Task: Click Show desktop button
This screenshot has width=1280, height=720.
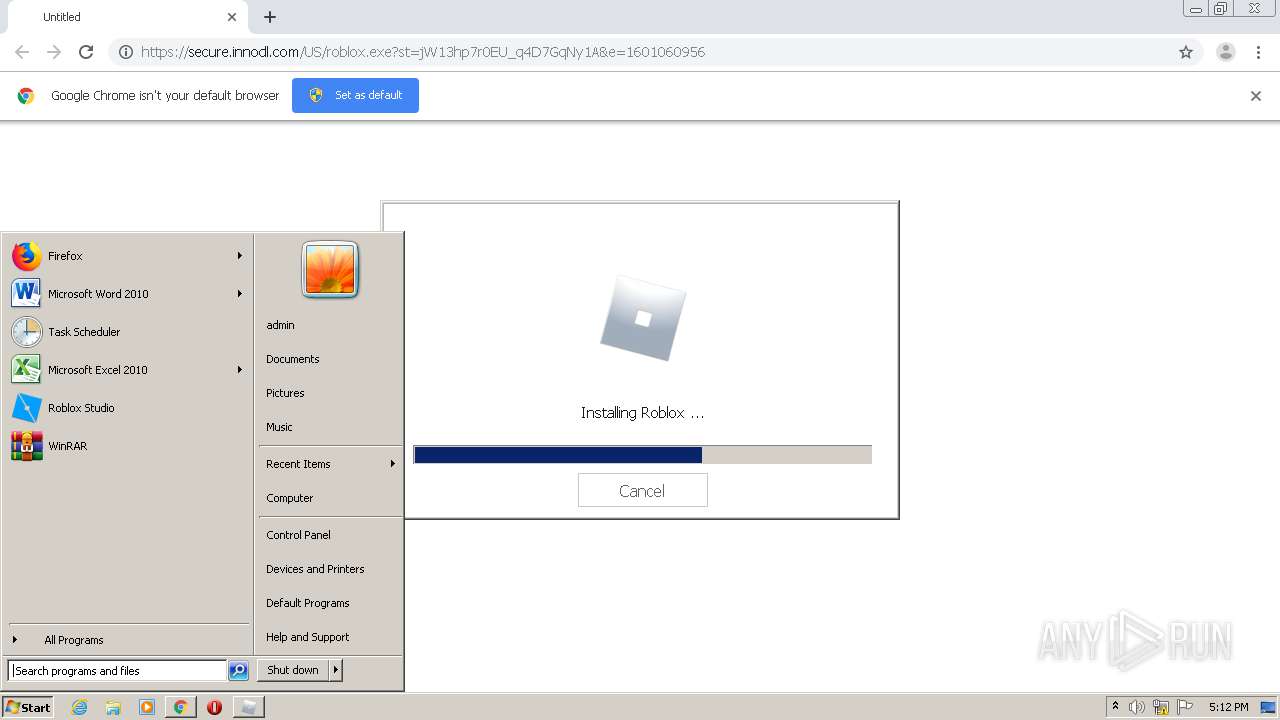Action: (x=1269, y=707)
